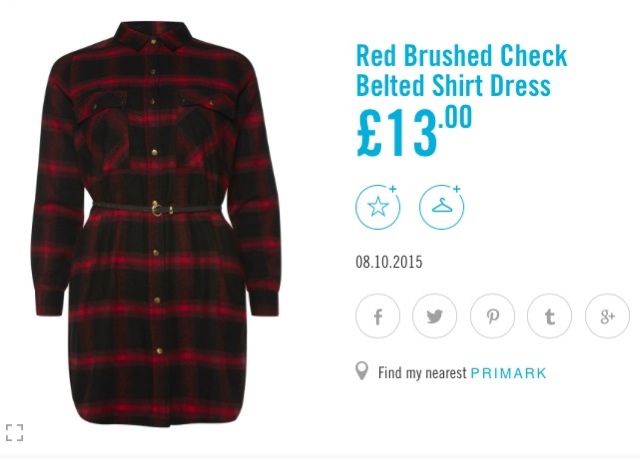The image size is (640, 459).
Task: Click the belt buckle on the dress
Action: click(157, 210)
